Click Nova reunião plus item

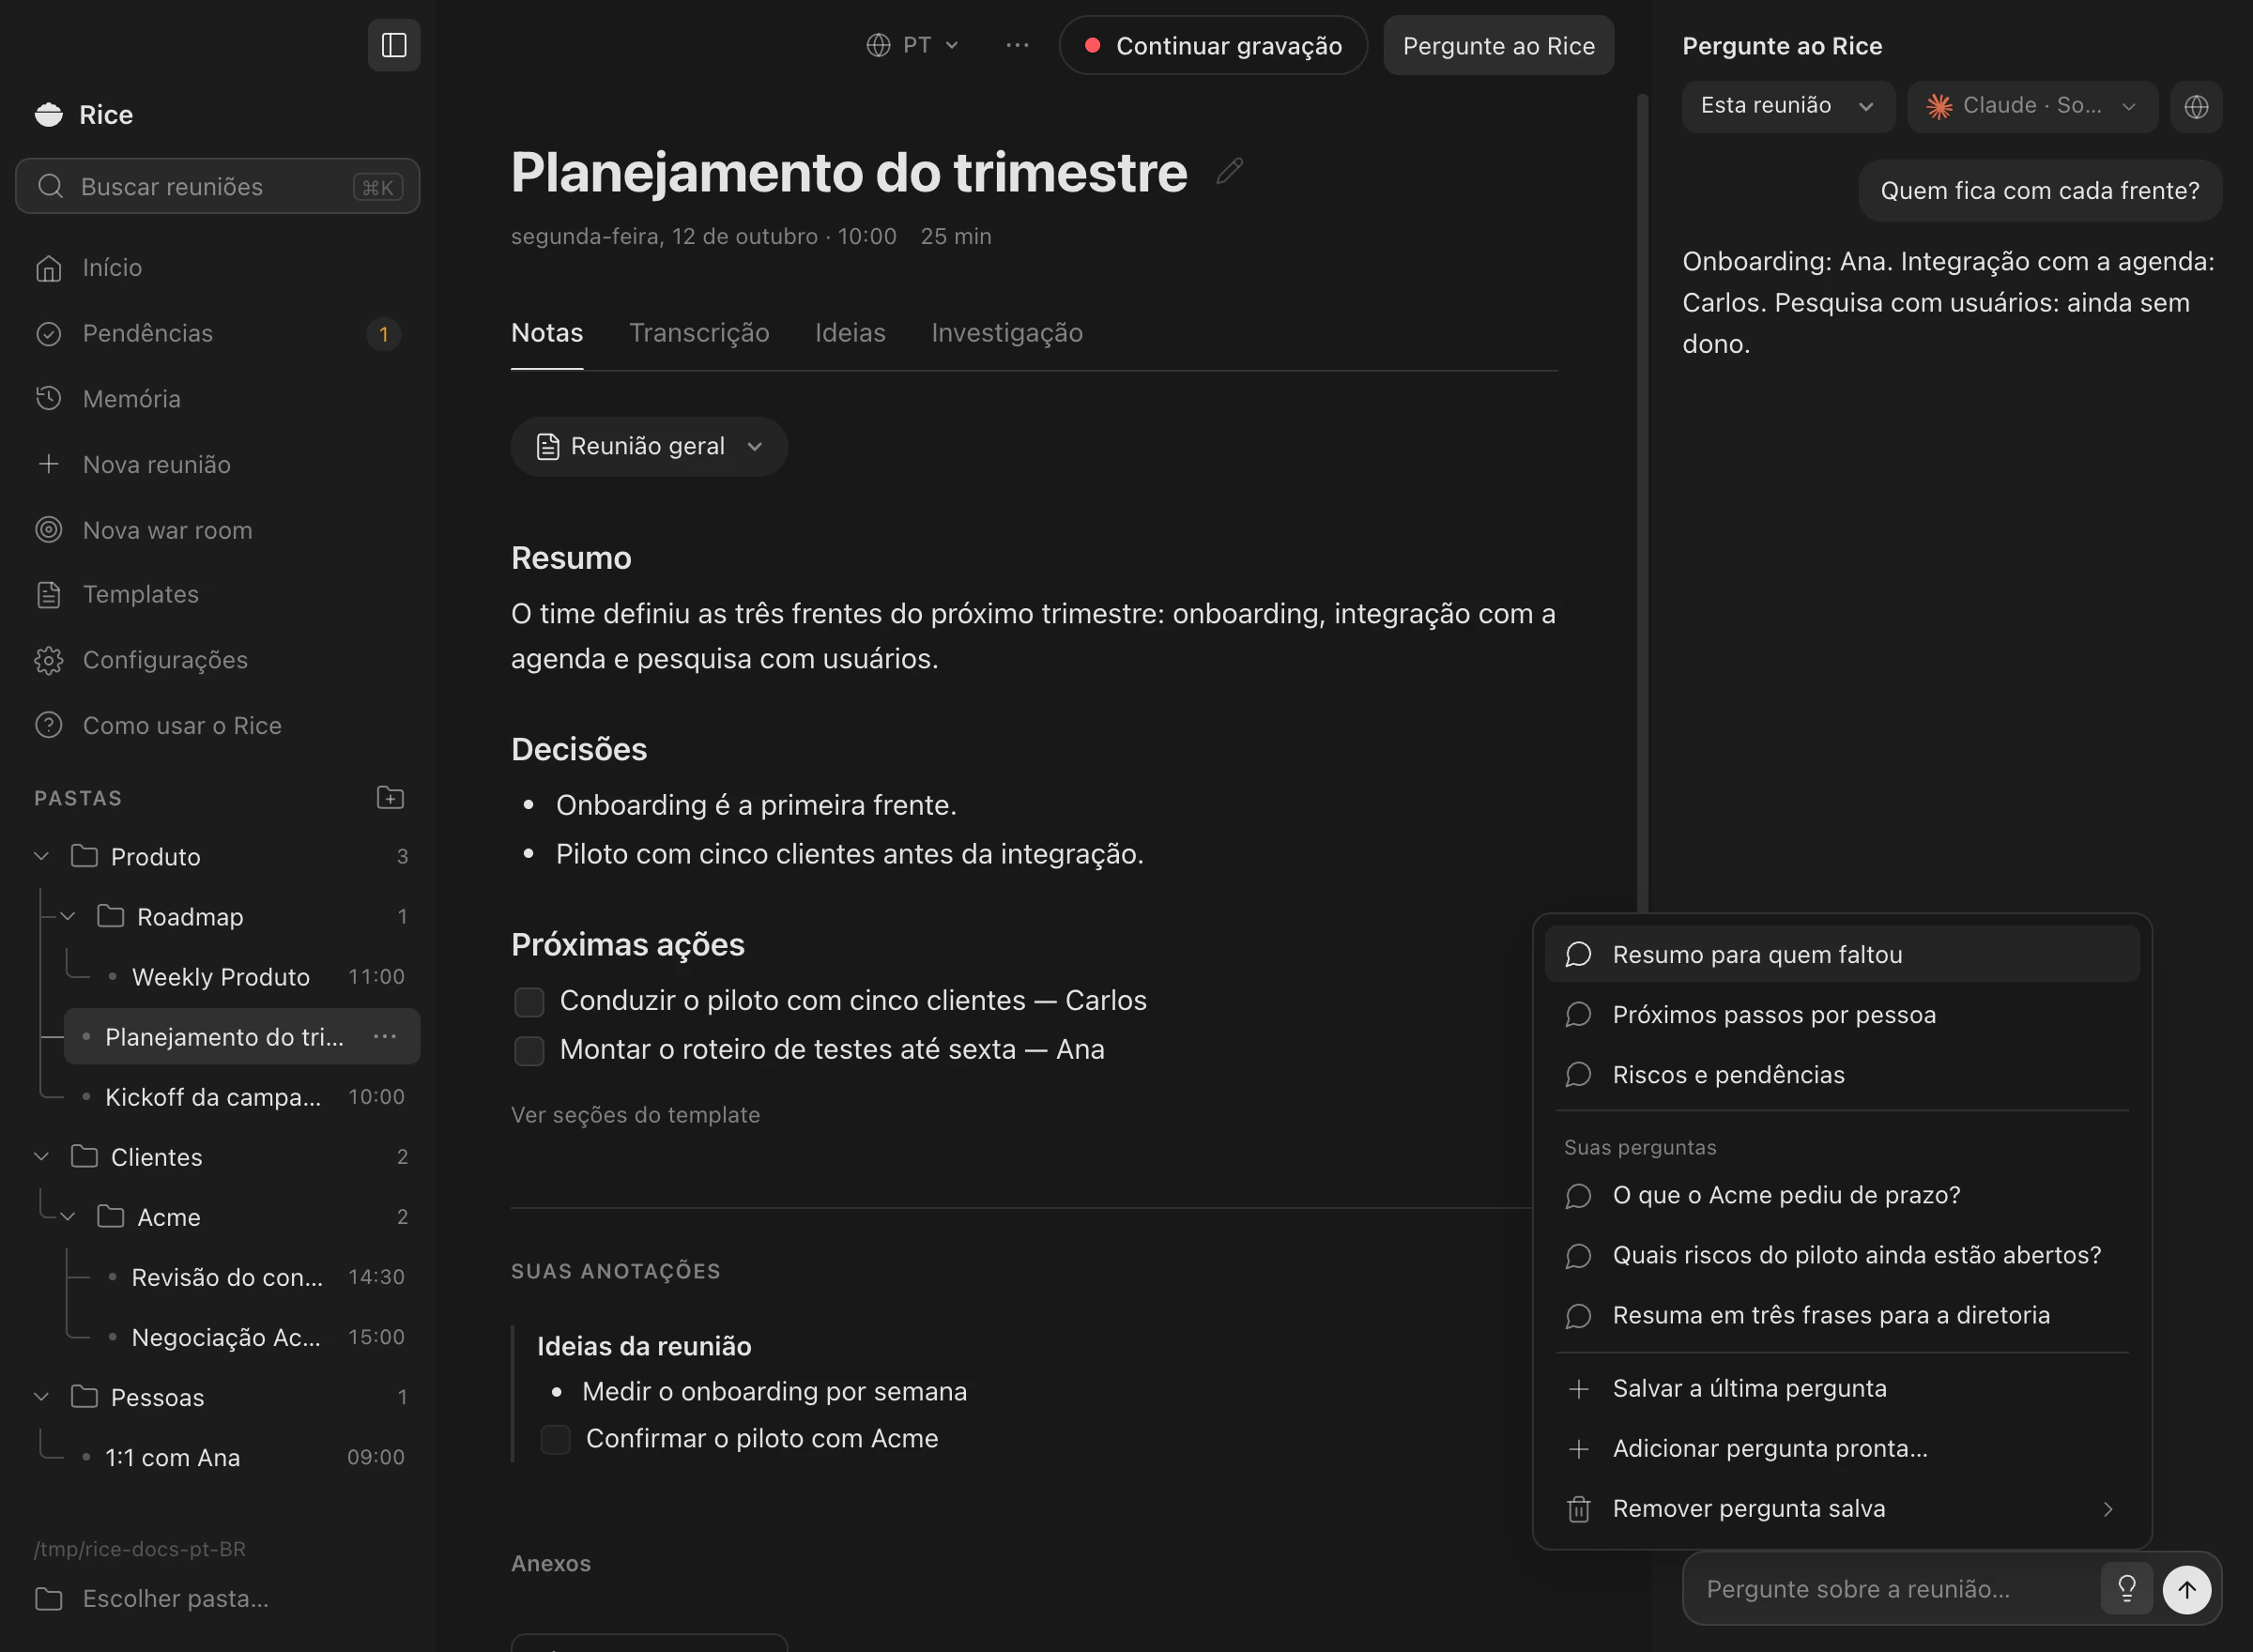point(218,464)
